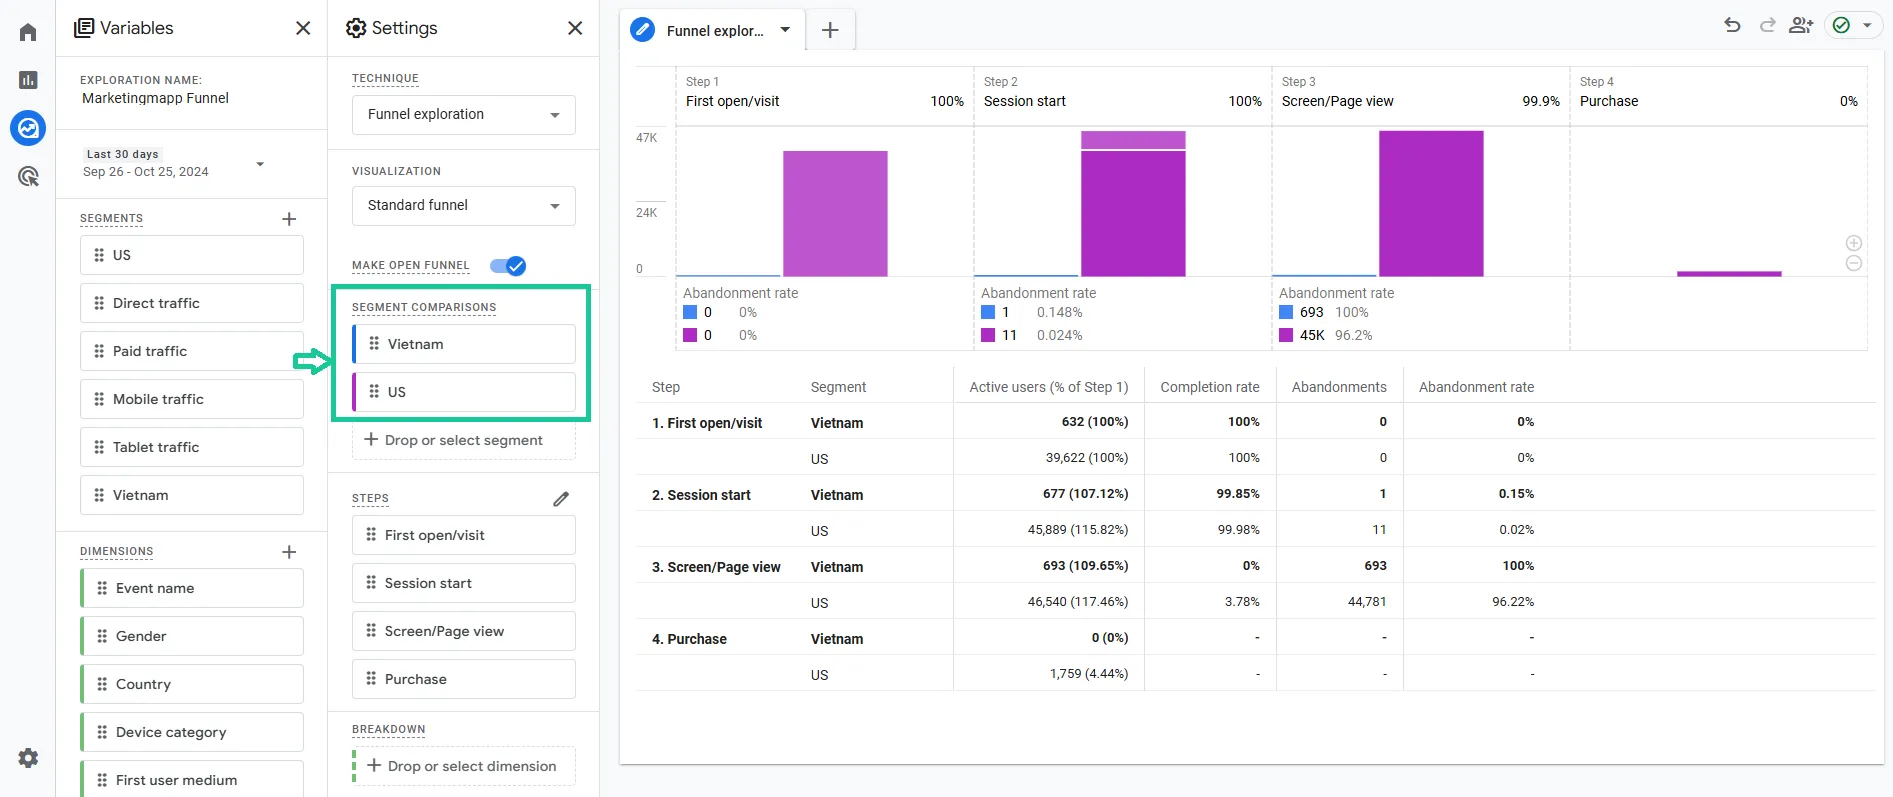Share the exploration with users
Image resolution: width=1893 pixels, height=797 pixels.
pos(1801,26)
